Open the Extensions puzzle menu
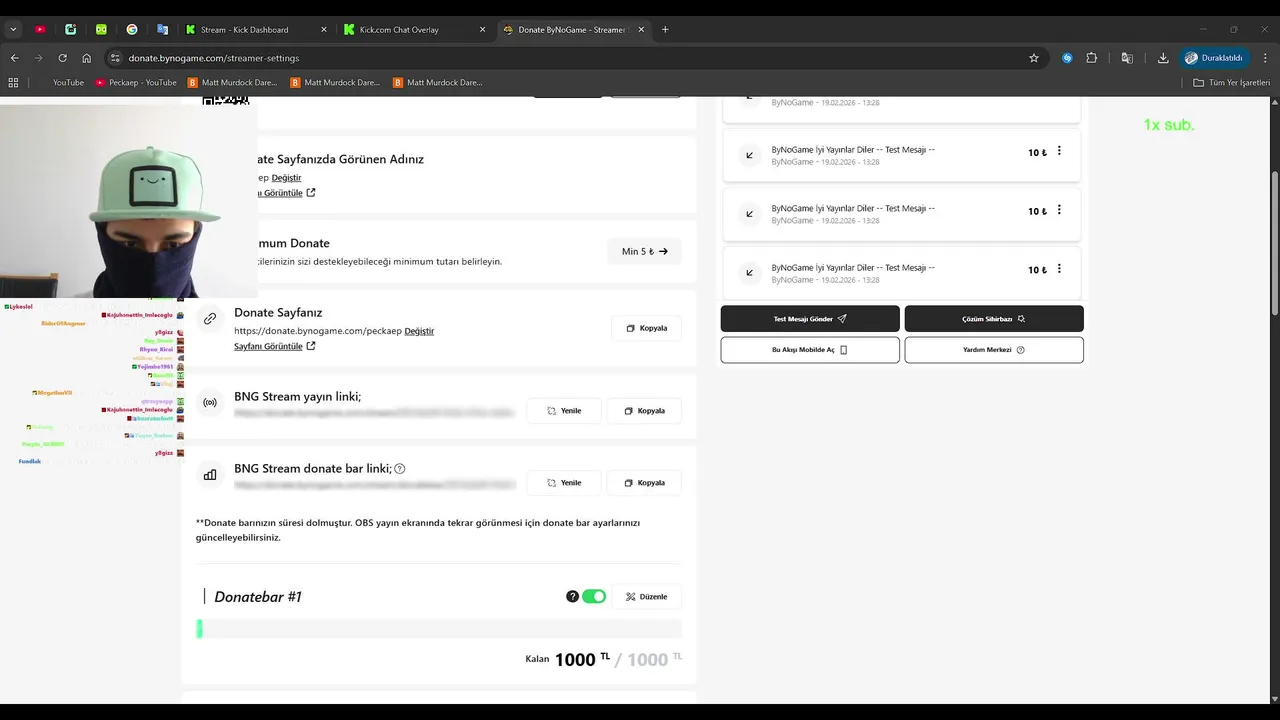Image resolution: width=1280 pixels, height=720 pixels. [1091, 58]
